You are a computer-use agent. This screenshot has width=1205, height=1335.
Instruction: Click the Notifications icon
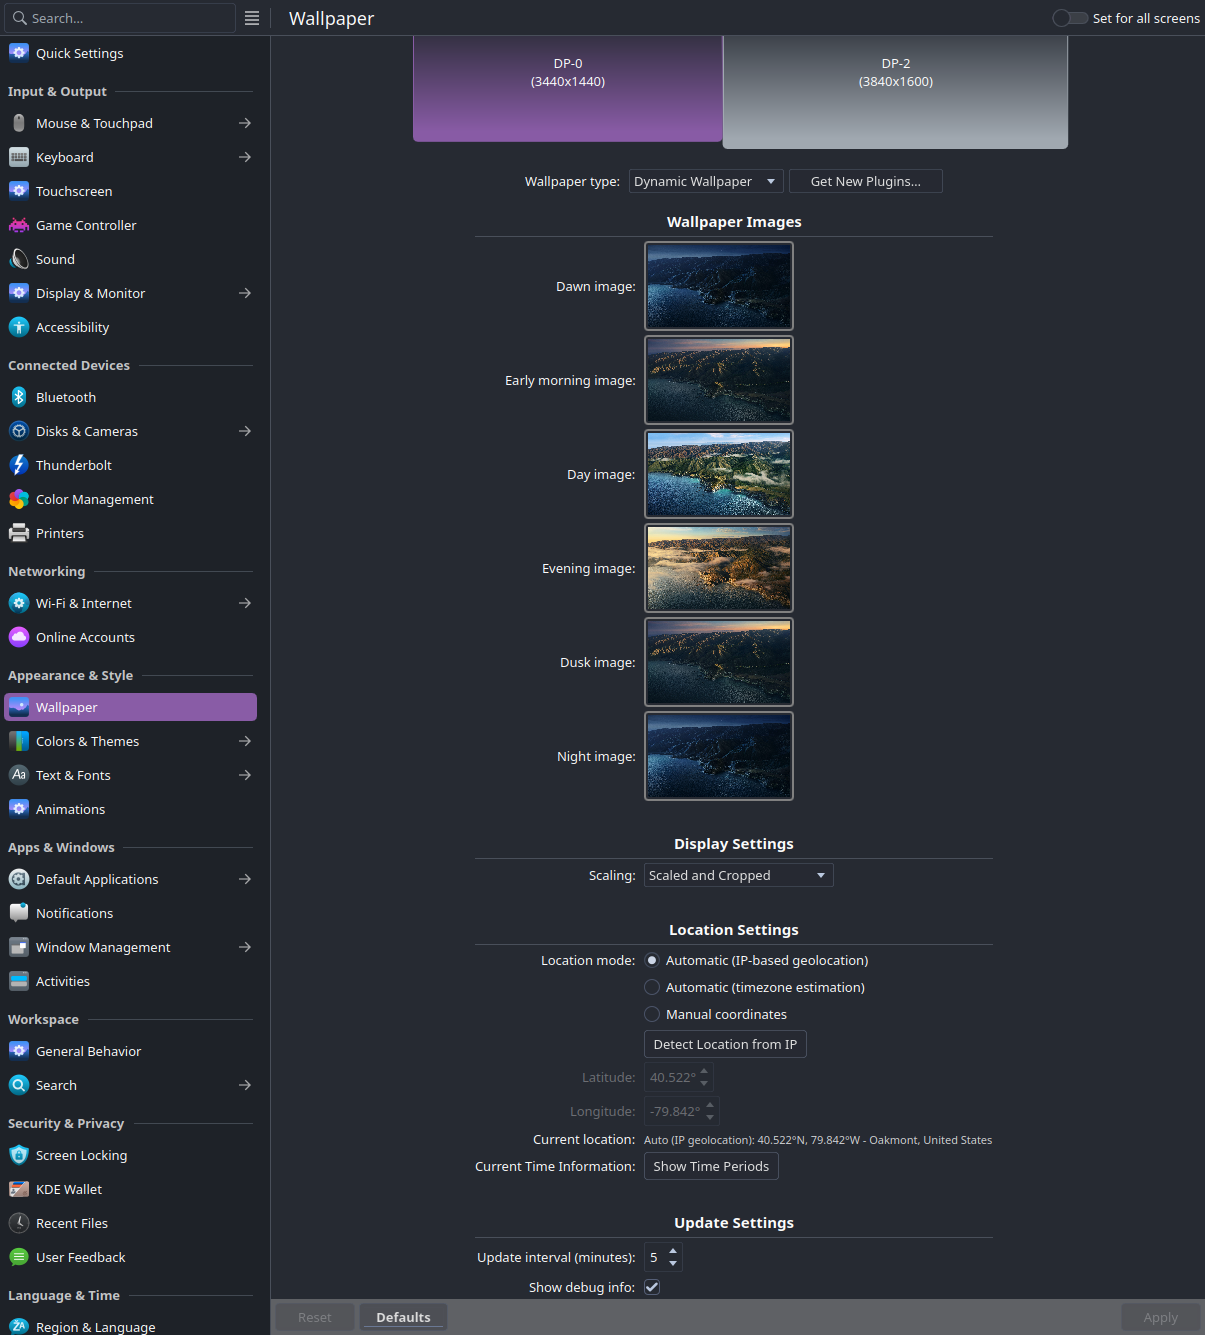19,913
